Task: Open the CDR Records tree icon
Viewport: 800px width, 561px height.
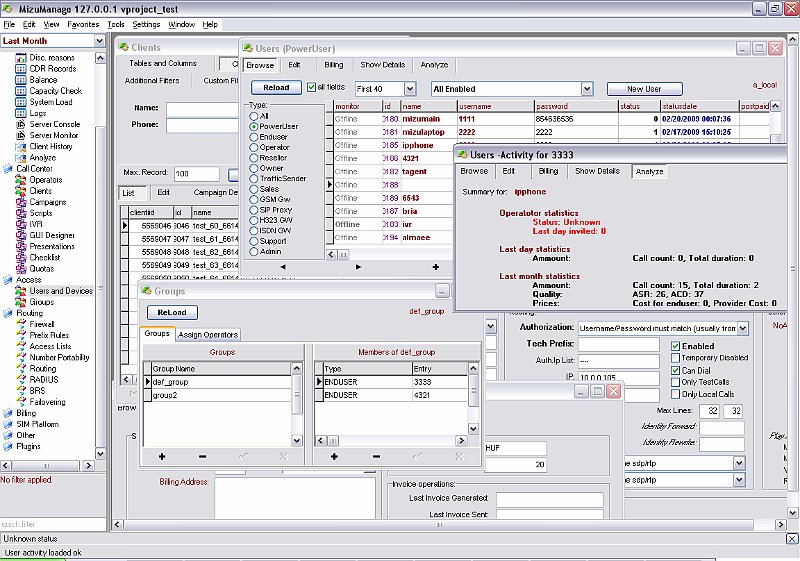Action: pos(20,69)
